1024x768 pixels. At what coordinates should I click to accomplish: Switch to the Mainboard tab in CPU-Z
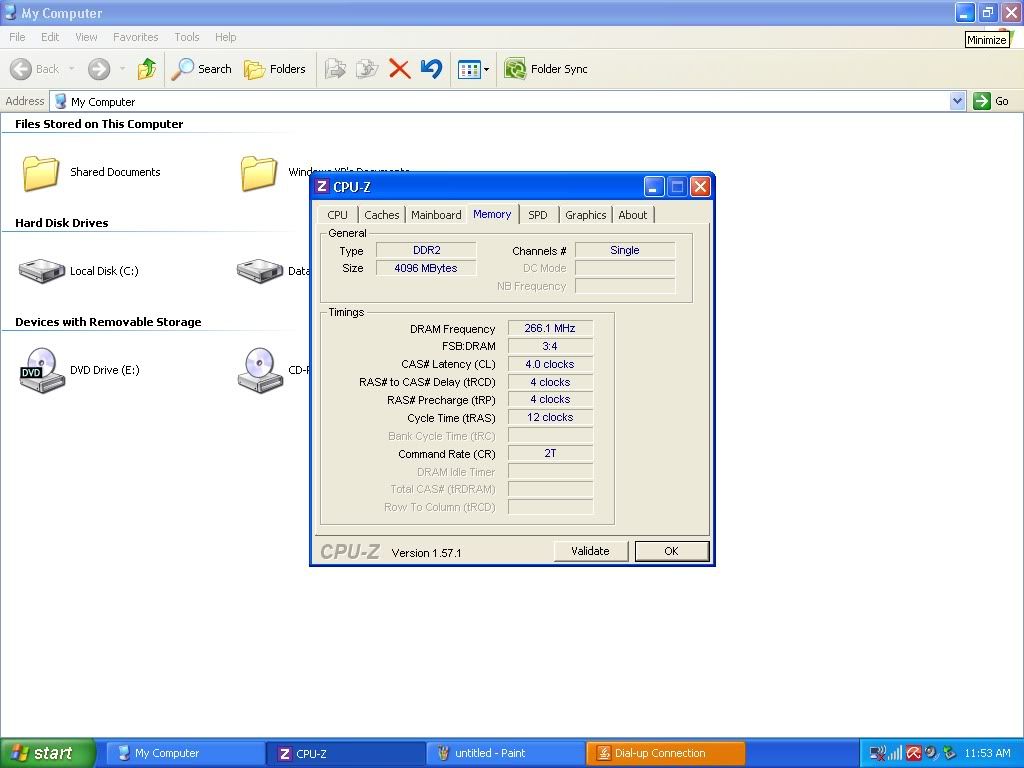(x=436, y=215)
